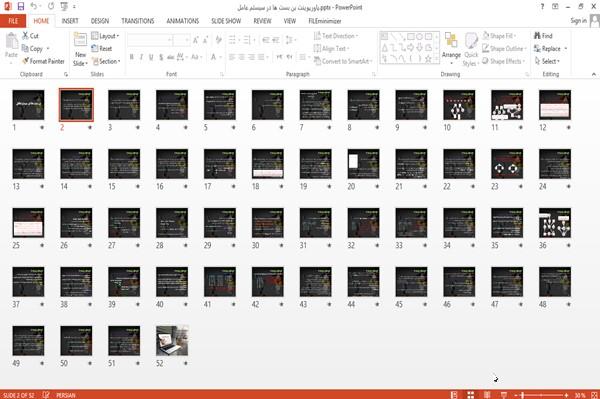Screen dimensions: 600x399
Task: Toggle Italic formatting
Action: [x=141, y=57]
